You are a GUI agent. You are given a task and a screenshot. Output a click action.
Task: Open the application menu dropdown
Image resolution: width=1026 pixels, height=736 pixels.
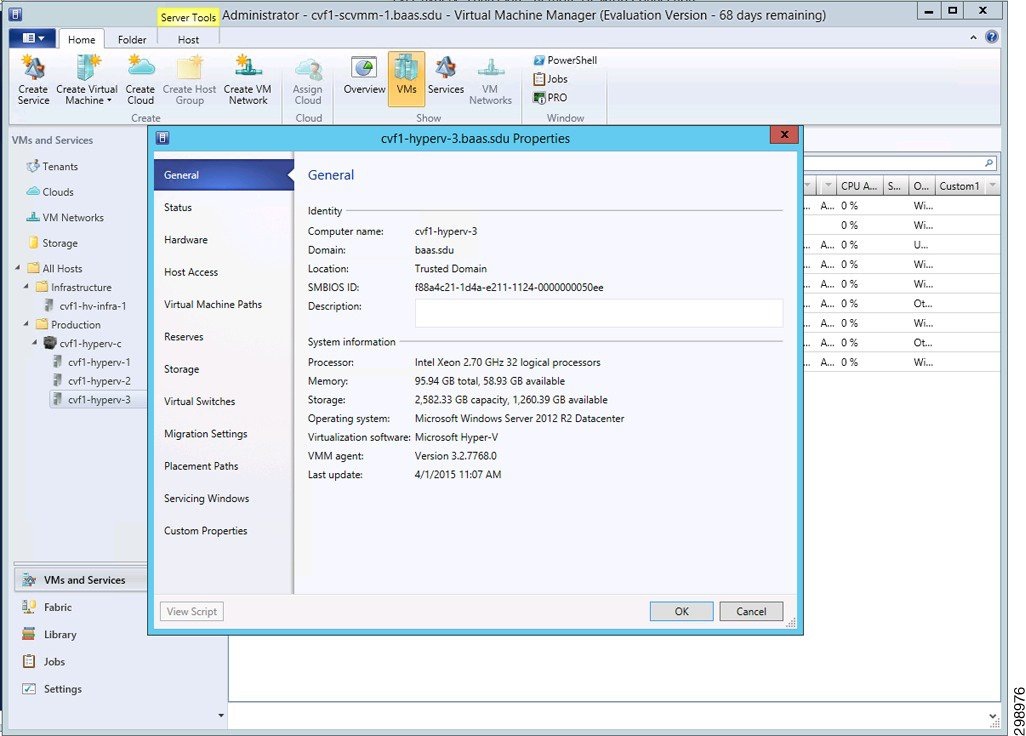[x=33, y=38]
